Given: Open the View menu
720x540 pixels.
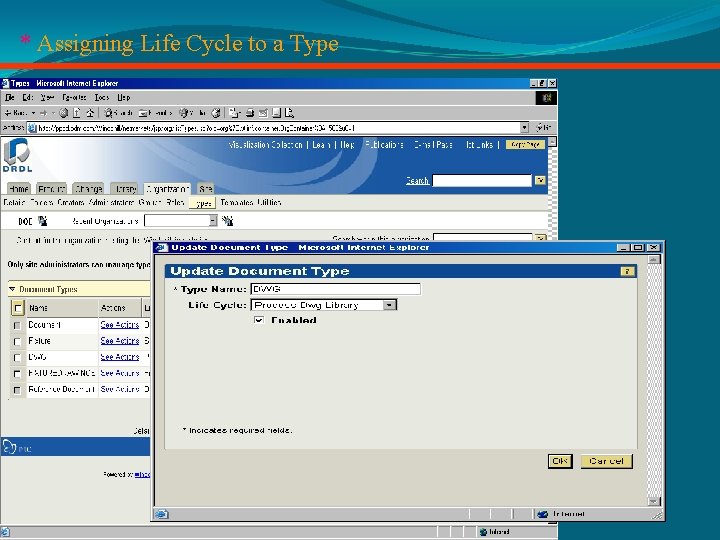Looking at the screenshot, I should click(47, 97).
